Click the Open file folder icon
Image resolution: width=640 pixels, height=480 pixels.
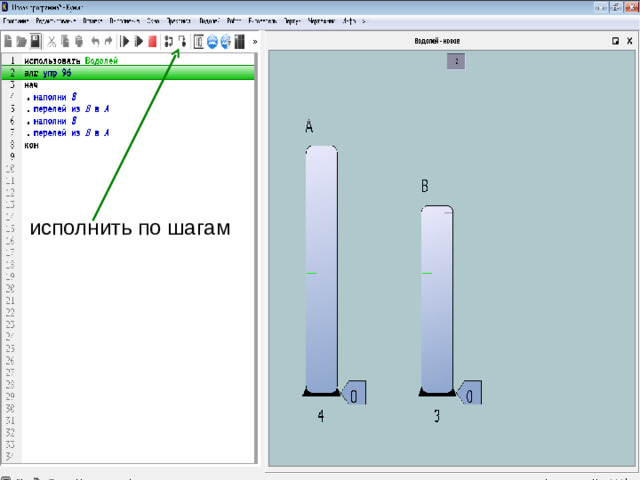tap(21, 42)
